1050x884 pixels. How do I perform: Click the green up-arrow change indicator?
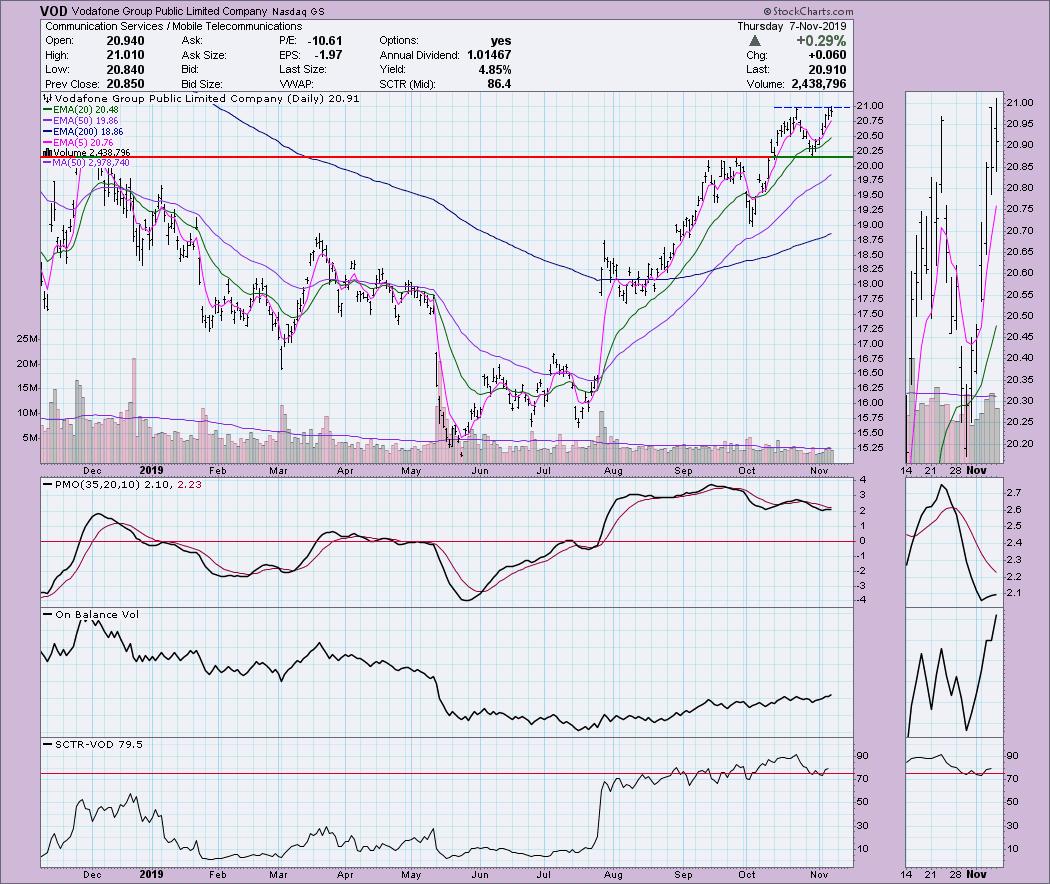pos(780,41)
